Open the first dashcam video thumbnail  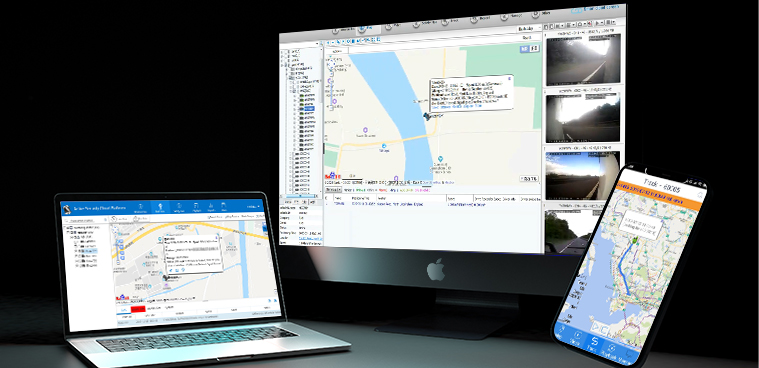[583, 59]
